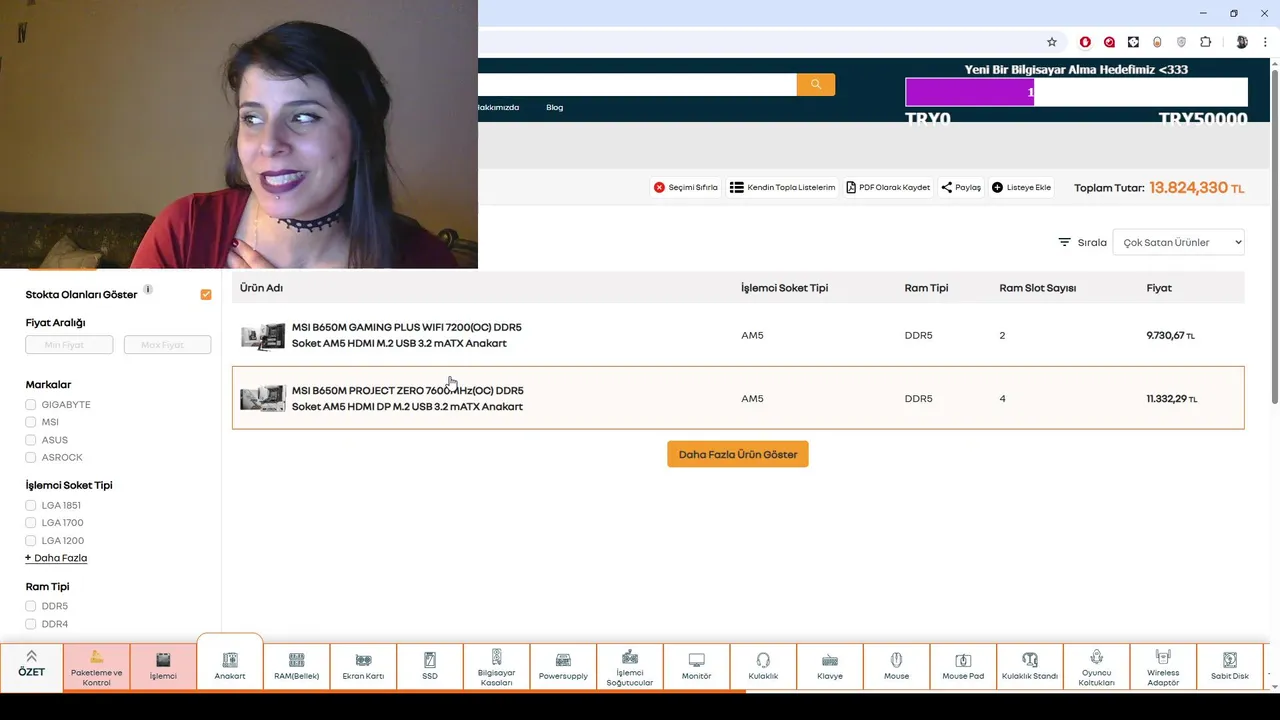
Task: Select MSI B650M PROJECT ZERO product name
Action: click(x=407, y=398)
